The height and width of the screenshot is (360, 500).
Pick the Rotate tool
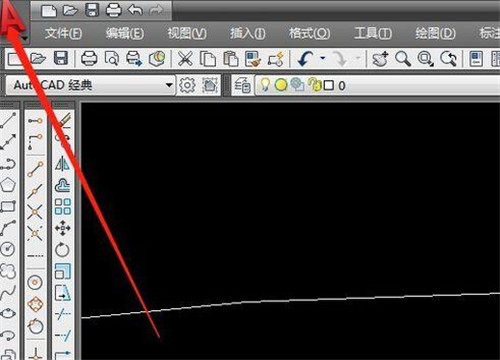[x=62, y=250]
